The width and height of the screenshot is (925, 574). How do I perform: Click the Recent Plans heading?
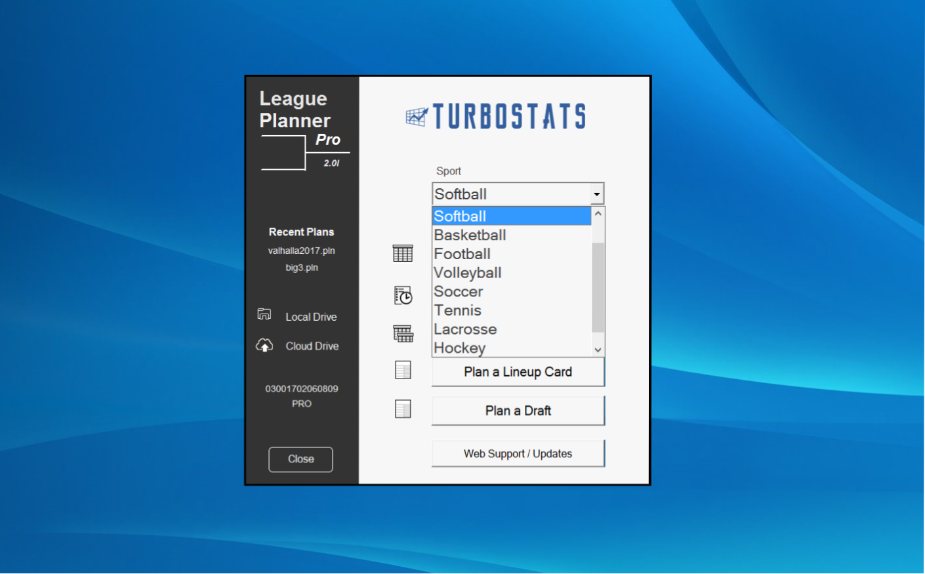pos(301,232)
